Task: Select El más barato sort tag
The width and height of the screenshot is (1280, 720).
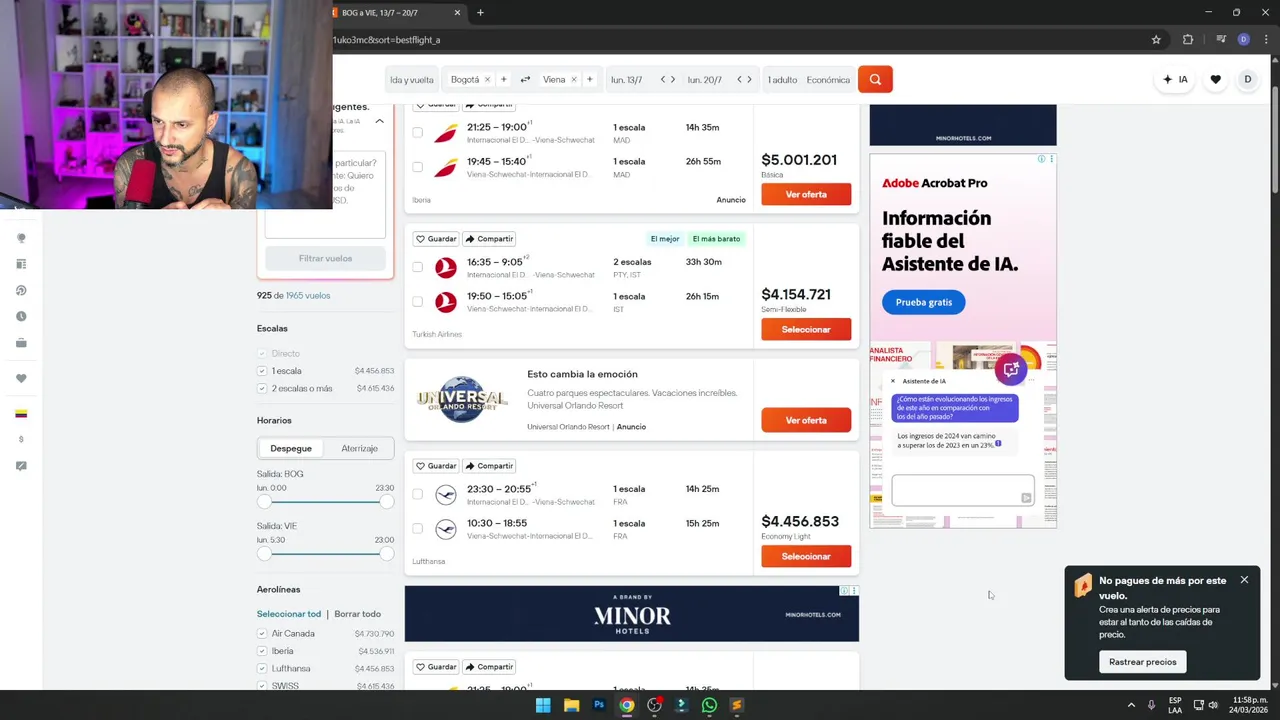Action: pos(716,239)
